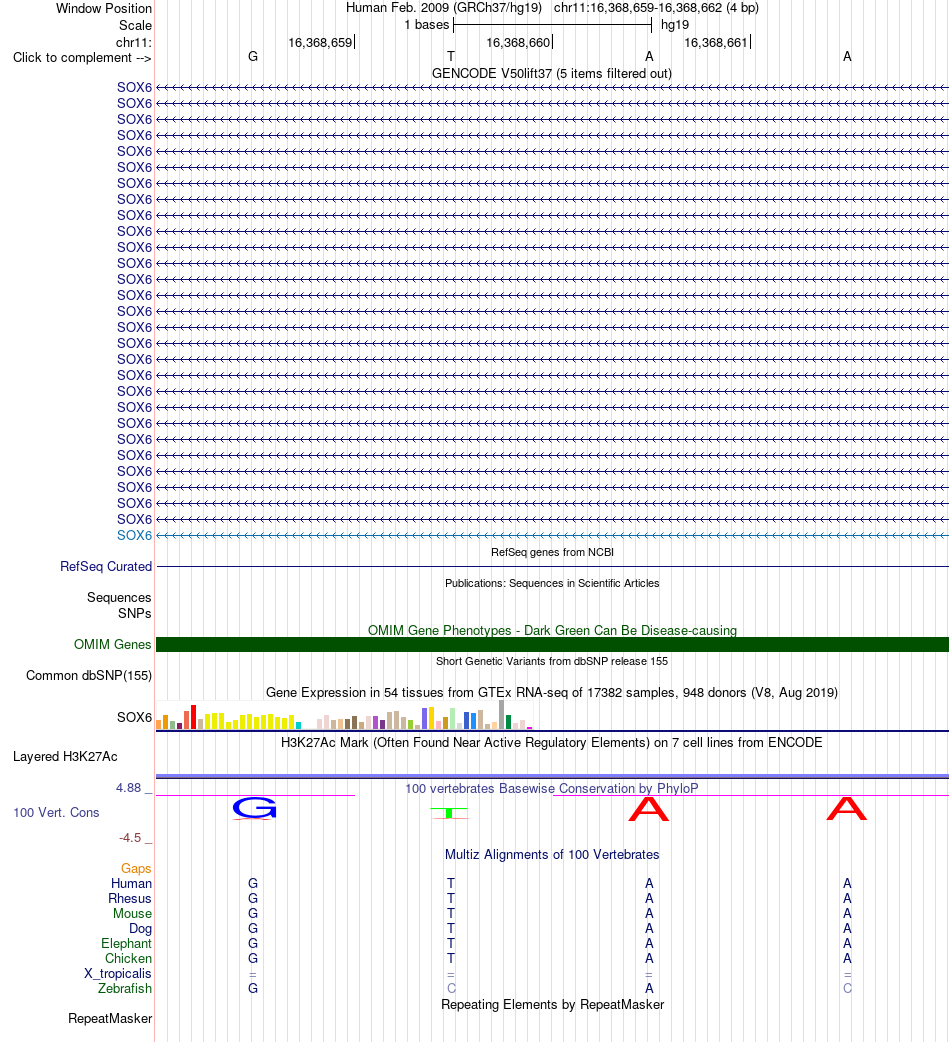Click the dark green OMIM Genes bar

coord(552,645)
